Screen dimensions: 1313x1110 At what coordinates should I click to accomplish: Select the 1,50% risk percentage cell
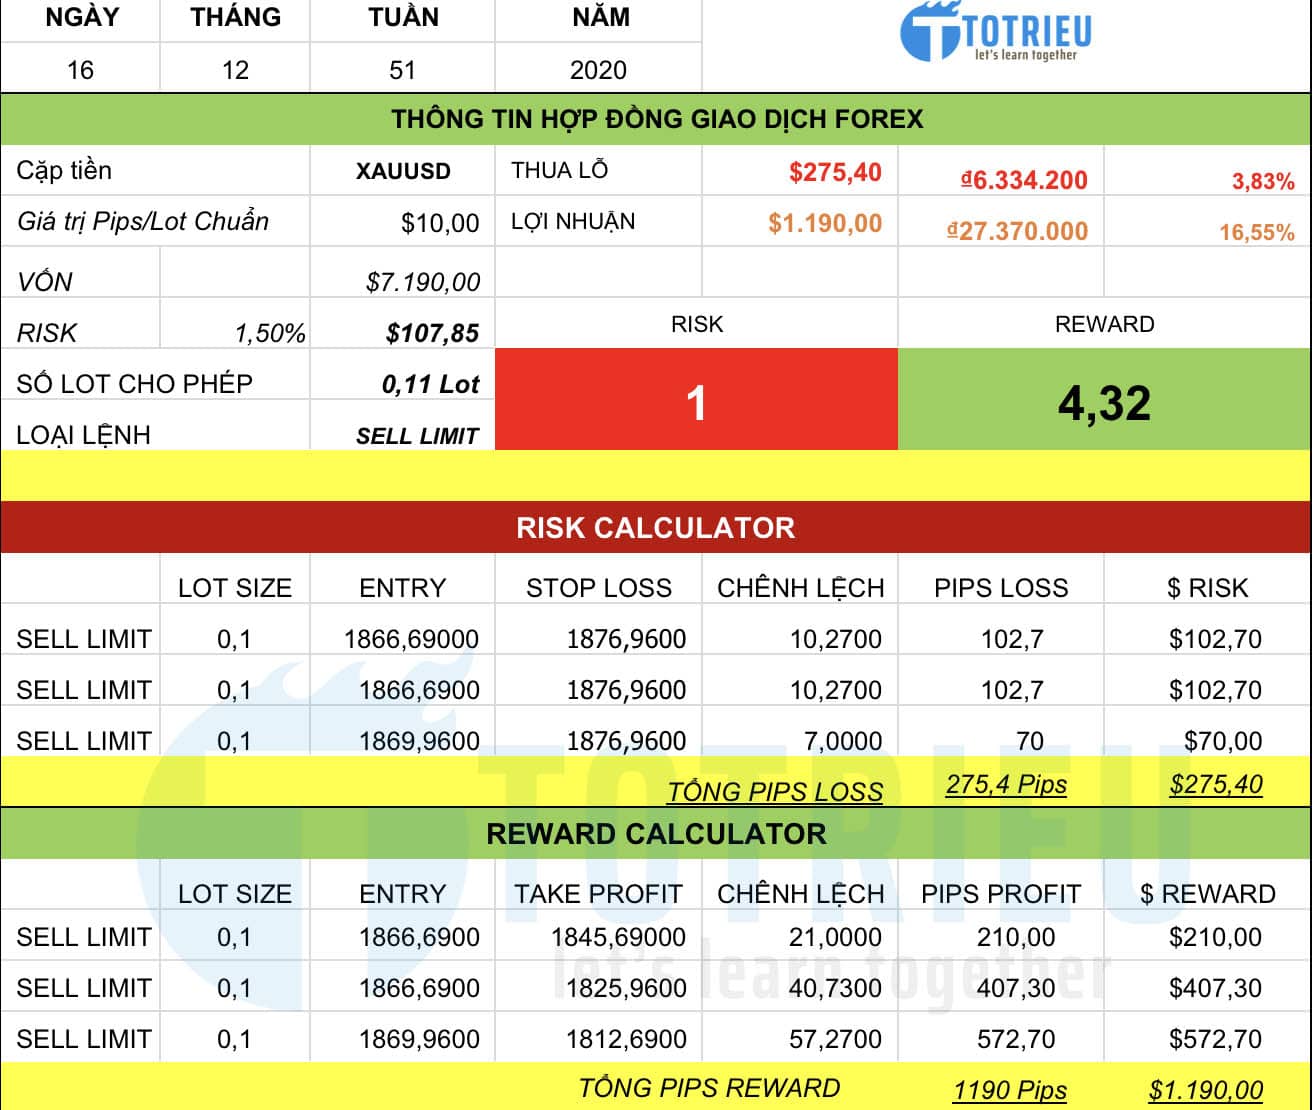pyautogui.click(x=269, y=333)
